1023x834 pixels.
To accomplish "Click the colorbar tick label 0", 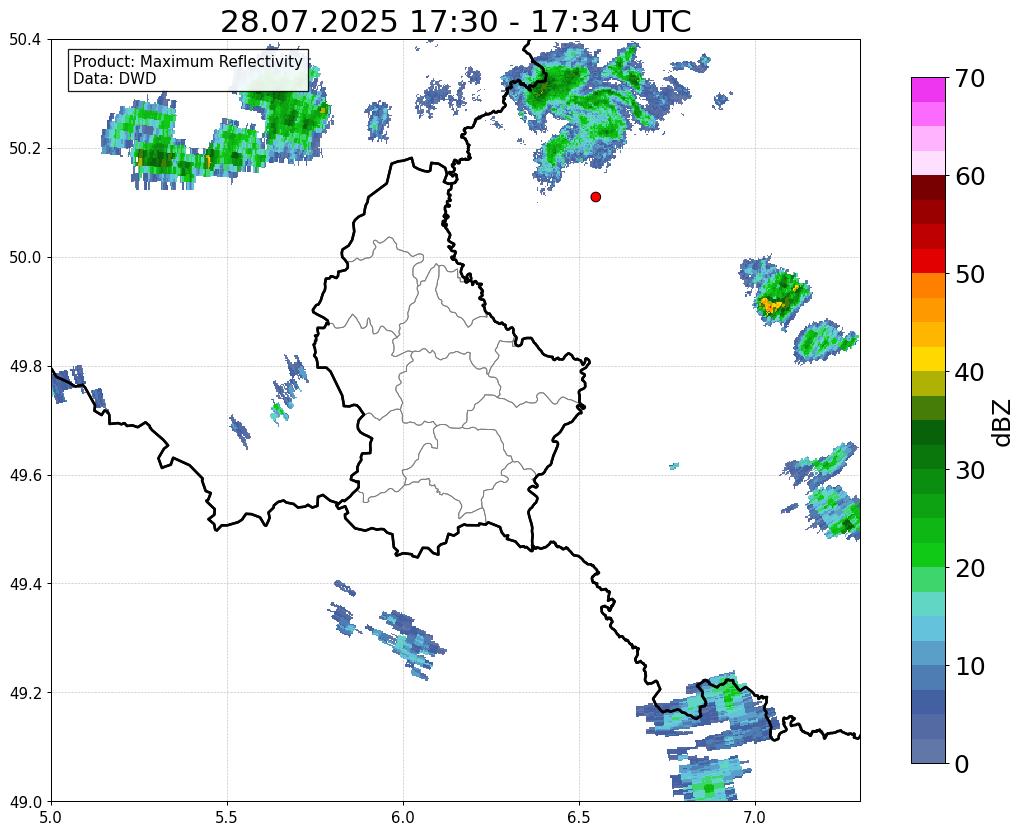I will [962, 764].
